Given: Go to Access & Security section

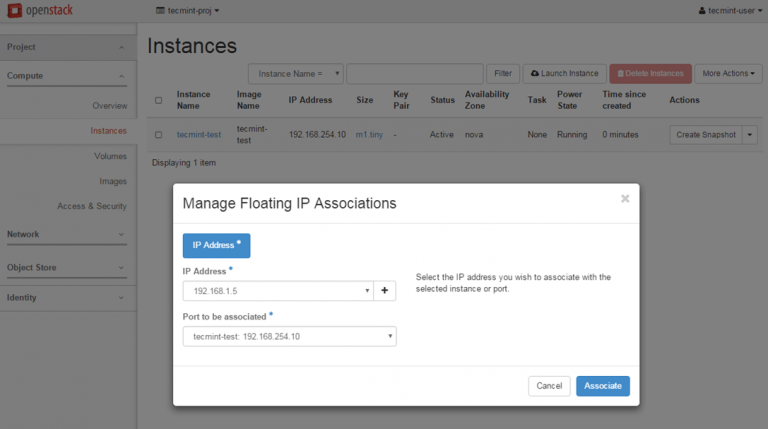Looking at the screenshot, I should coord(92,206).
